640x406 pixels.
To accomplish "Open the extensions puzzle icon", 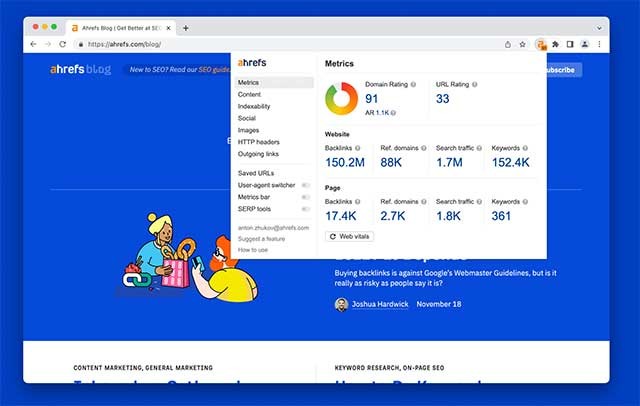I will coord(556,44).
